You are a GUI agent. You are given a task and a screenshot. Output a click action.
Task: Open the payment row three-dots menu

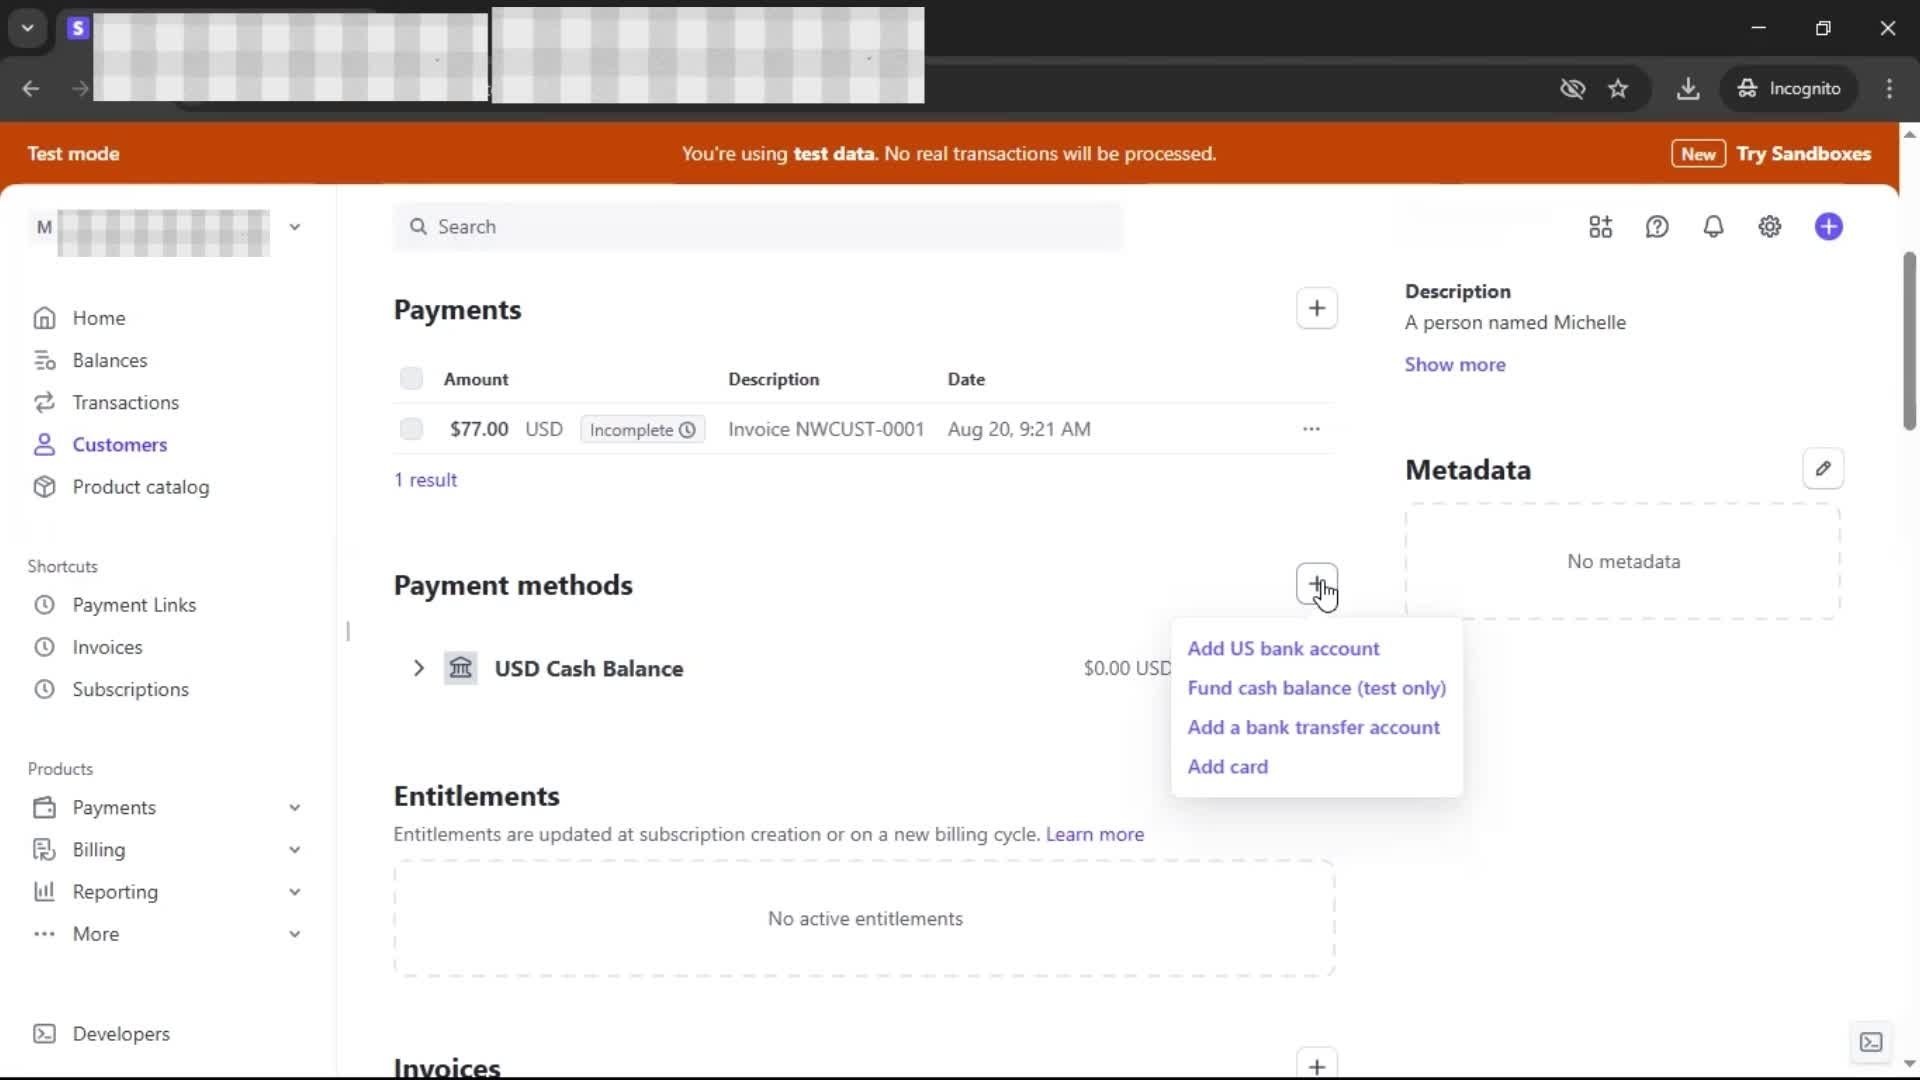(x=1311, y=429)
